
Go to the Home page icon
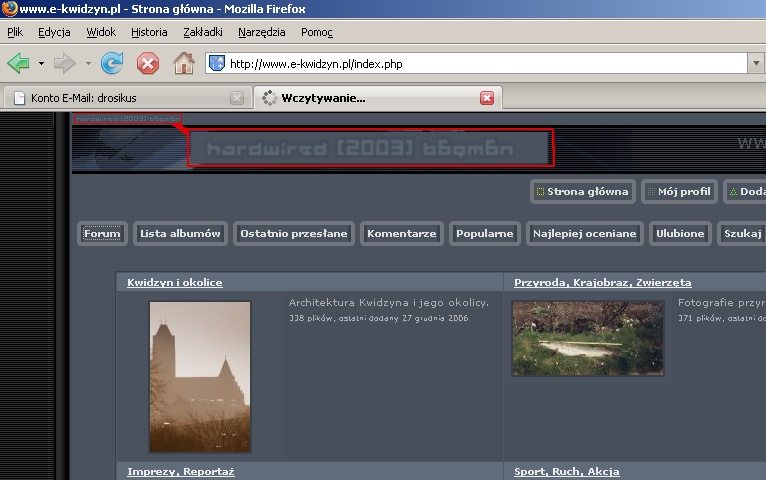point(184,63)
